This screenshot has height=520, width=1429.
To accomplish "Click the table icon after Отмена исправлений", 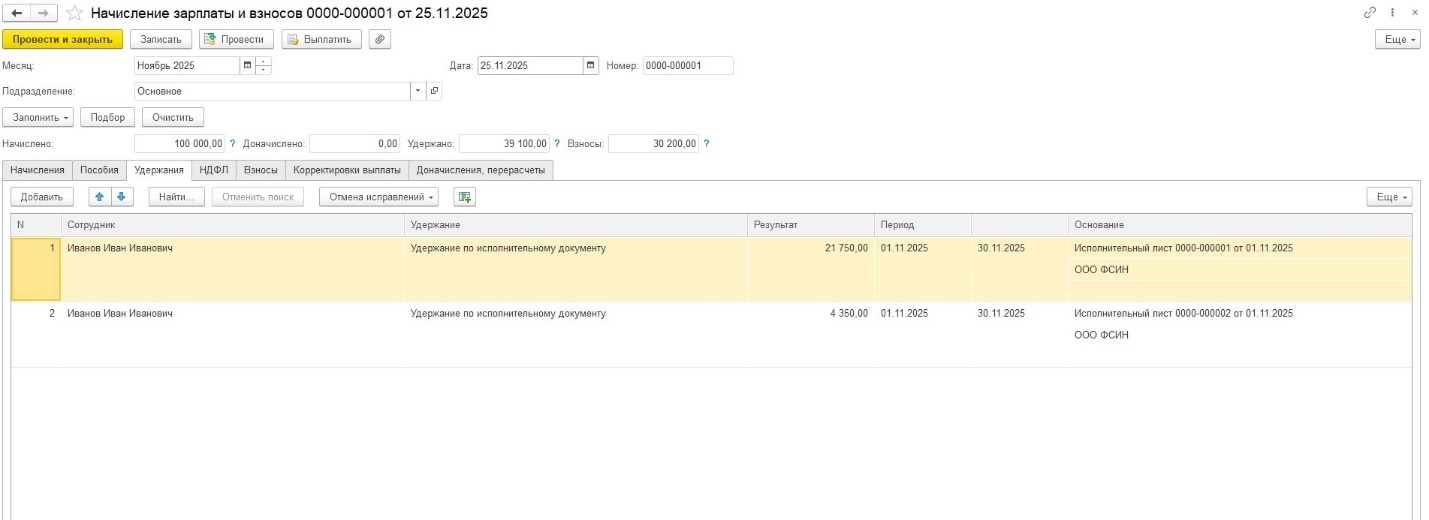I will point(464,197).
